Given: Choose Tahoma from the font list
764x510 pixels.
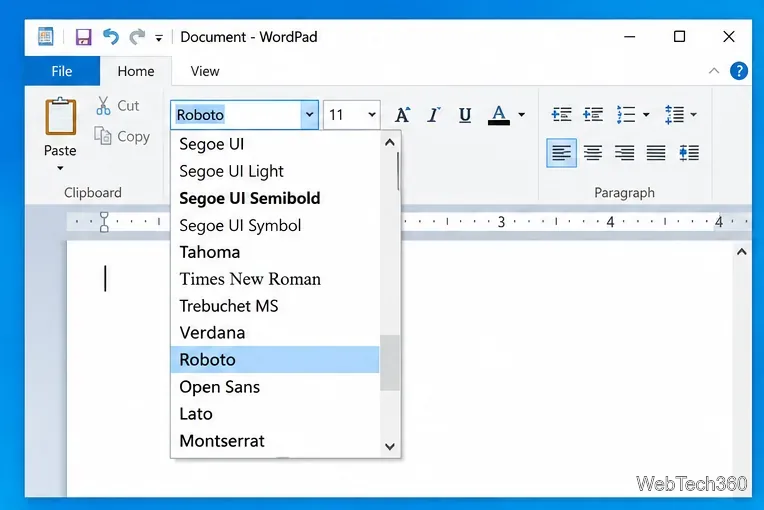Looking at the screenshot, I should (275, 252).
